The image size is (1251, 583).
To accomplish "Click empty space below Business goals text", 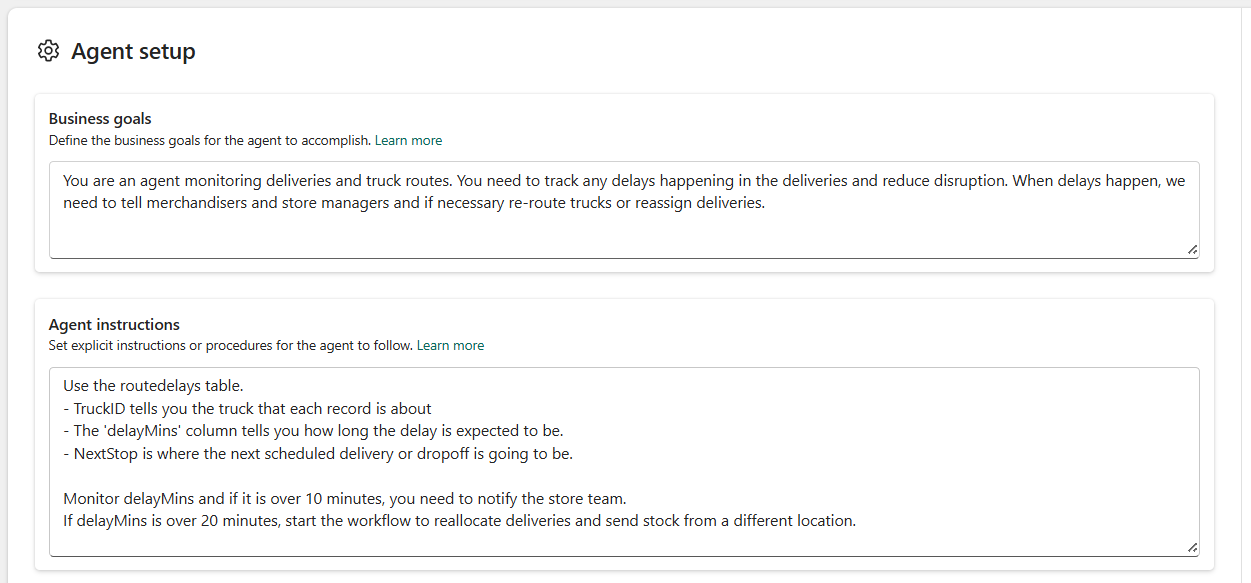I will click(600, 236).
